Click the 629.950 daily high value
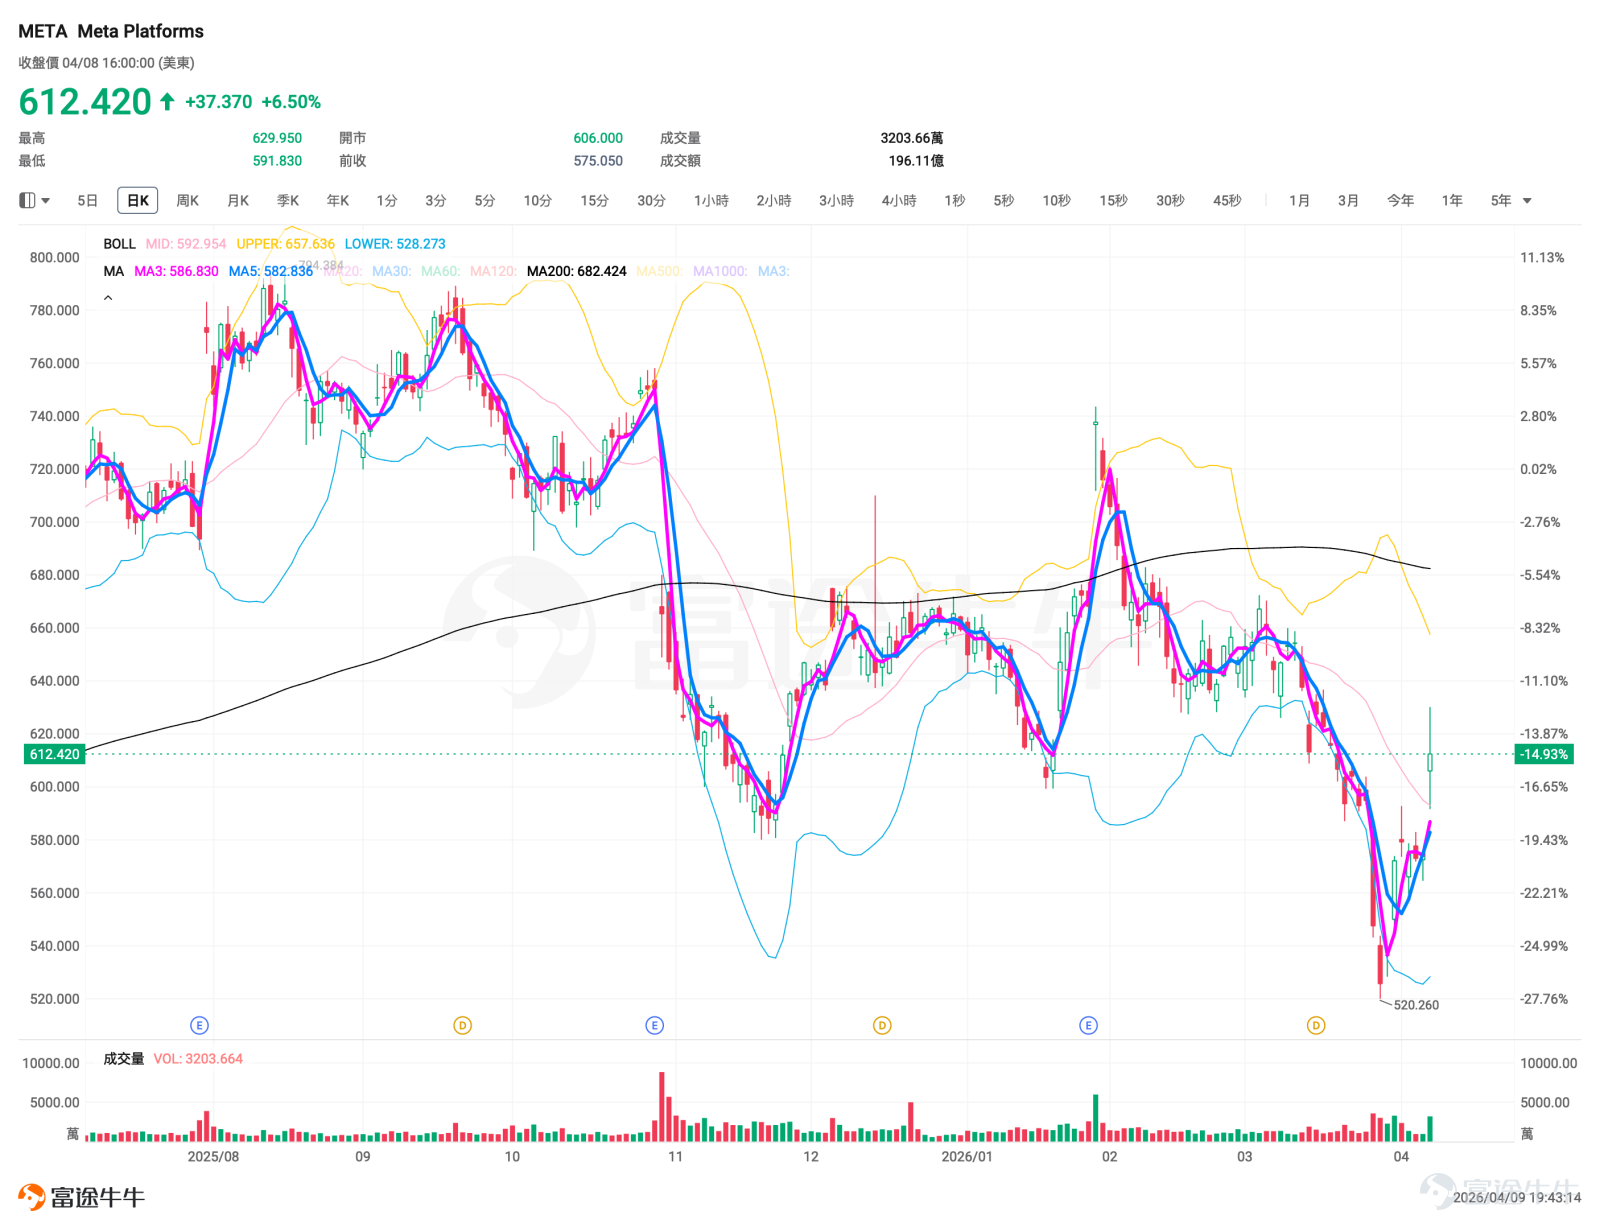The image size is (1600, 1228). (277, 138)
